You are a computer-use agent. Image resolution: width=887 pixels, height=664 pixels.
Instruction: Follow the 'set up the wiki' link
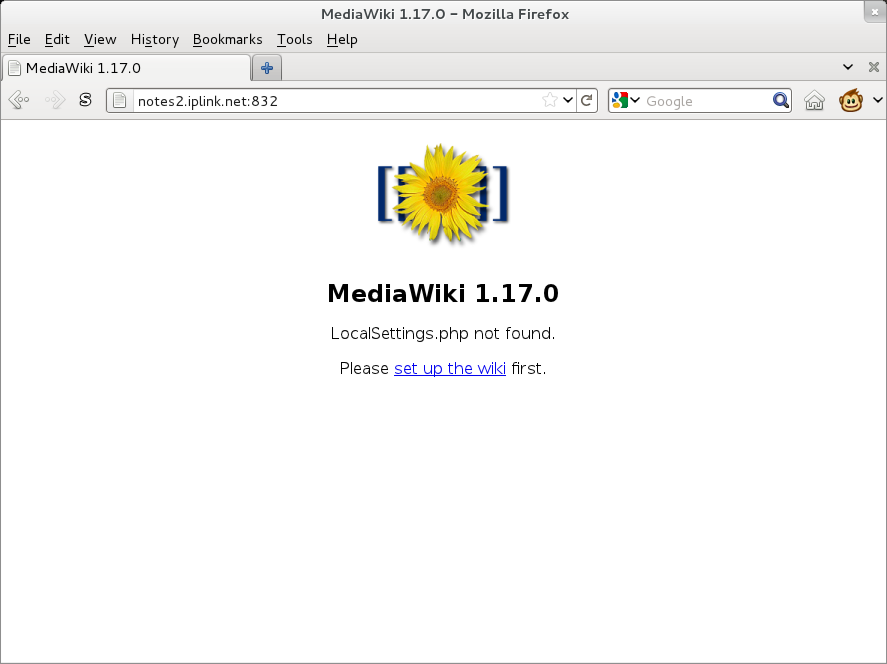click(450, 368)
